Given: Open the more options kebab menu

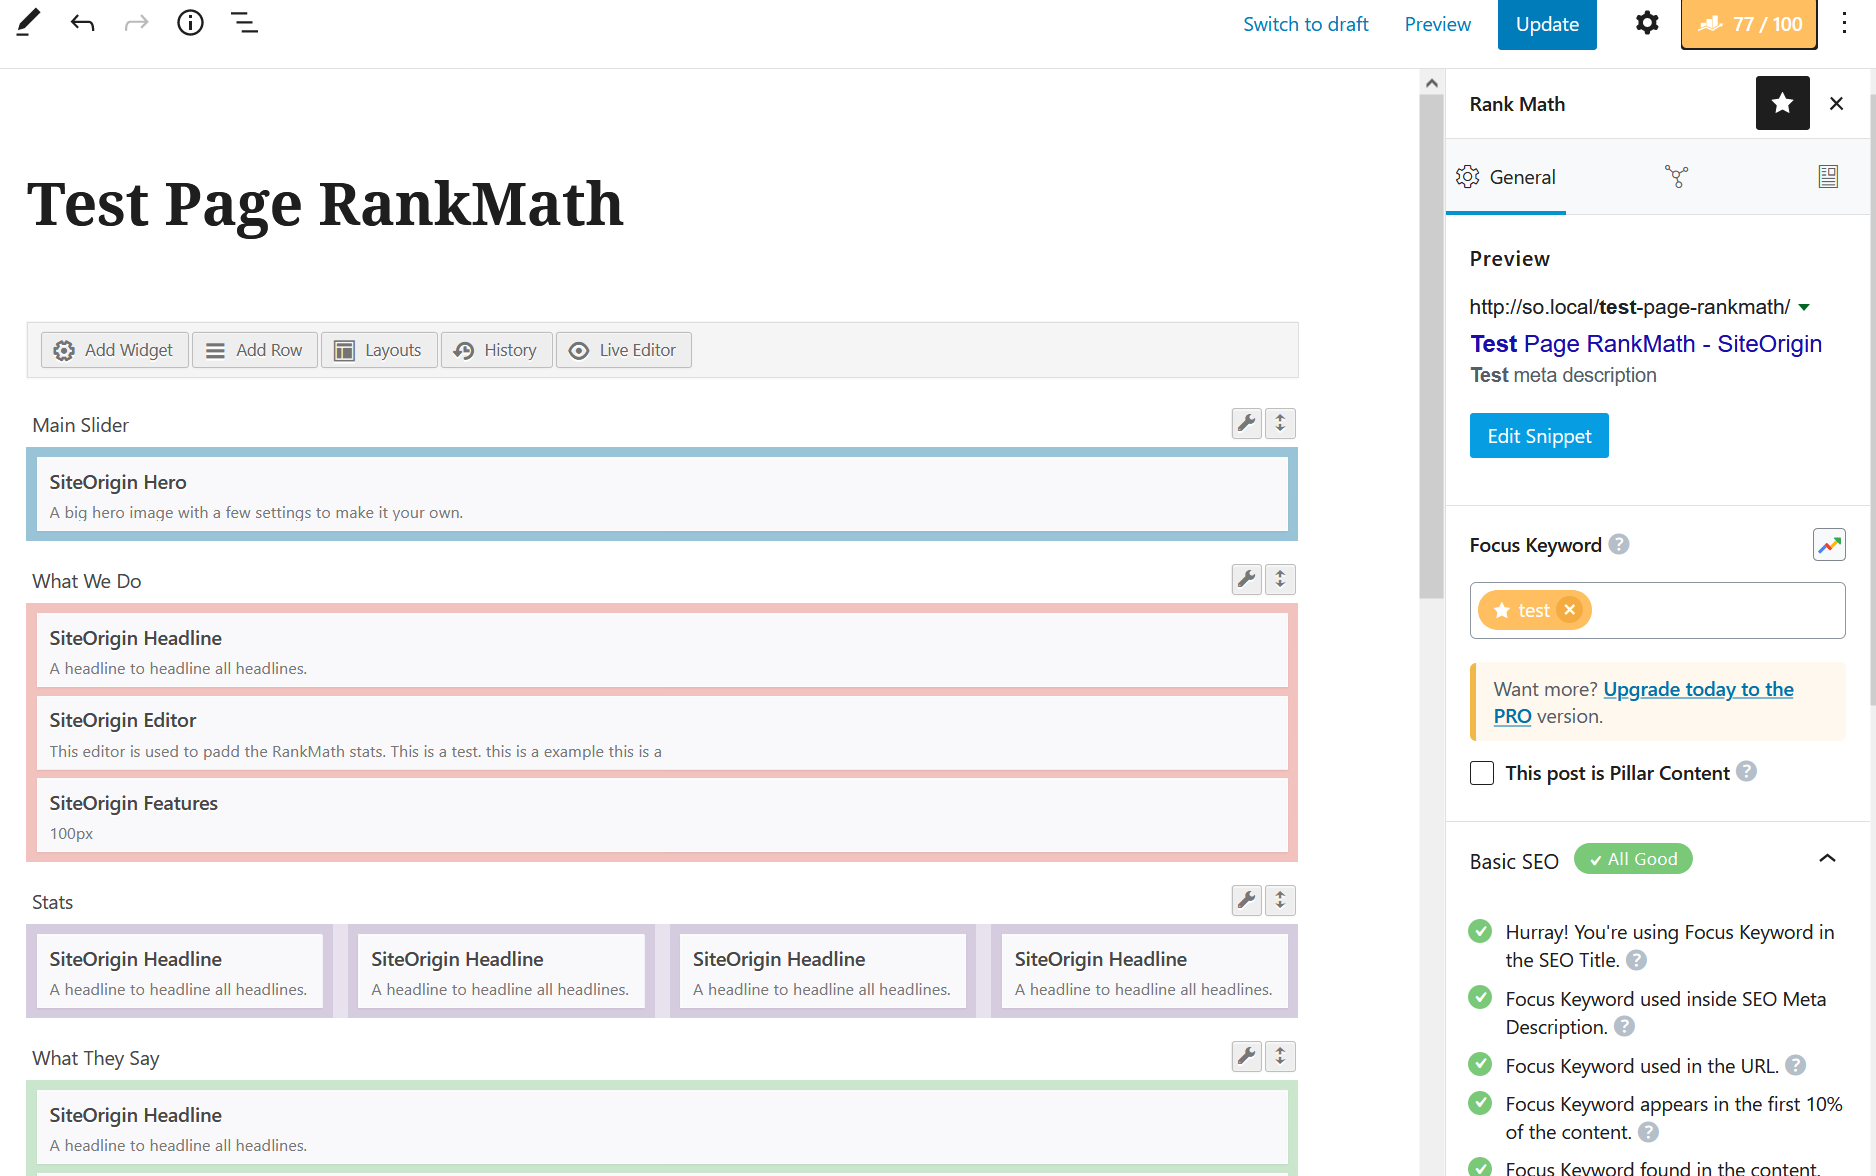Looking at the screenshot, I should (x=1844, y=24).
